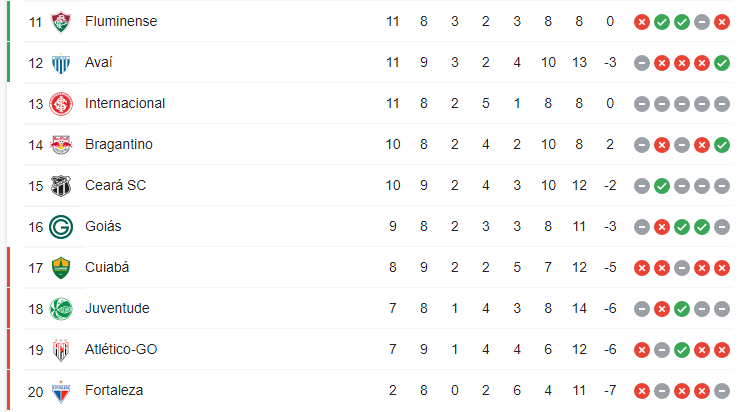Click the Fluminense club crest
Viewport: 743px width, 412px height.
61,22
